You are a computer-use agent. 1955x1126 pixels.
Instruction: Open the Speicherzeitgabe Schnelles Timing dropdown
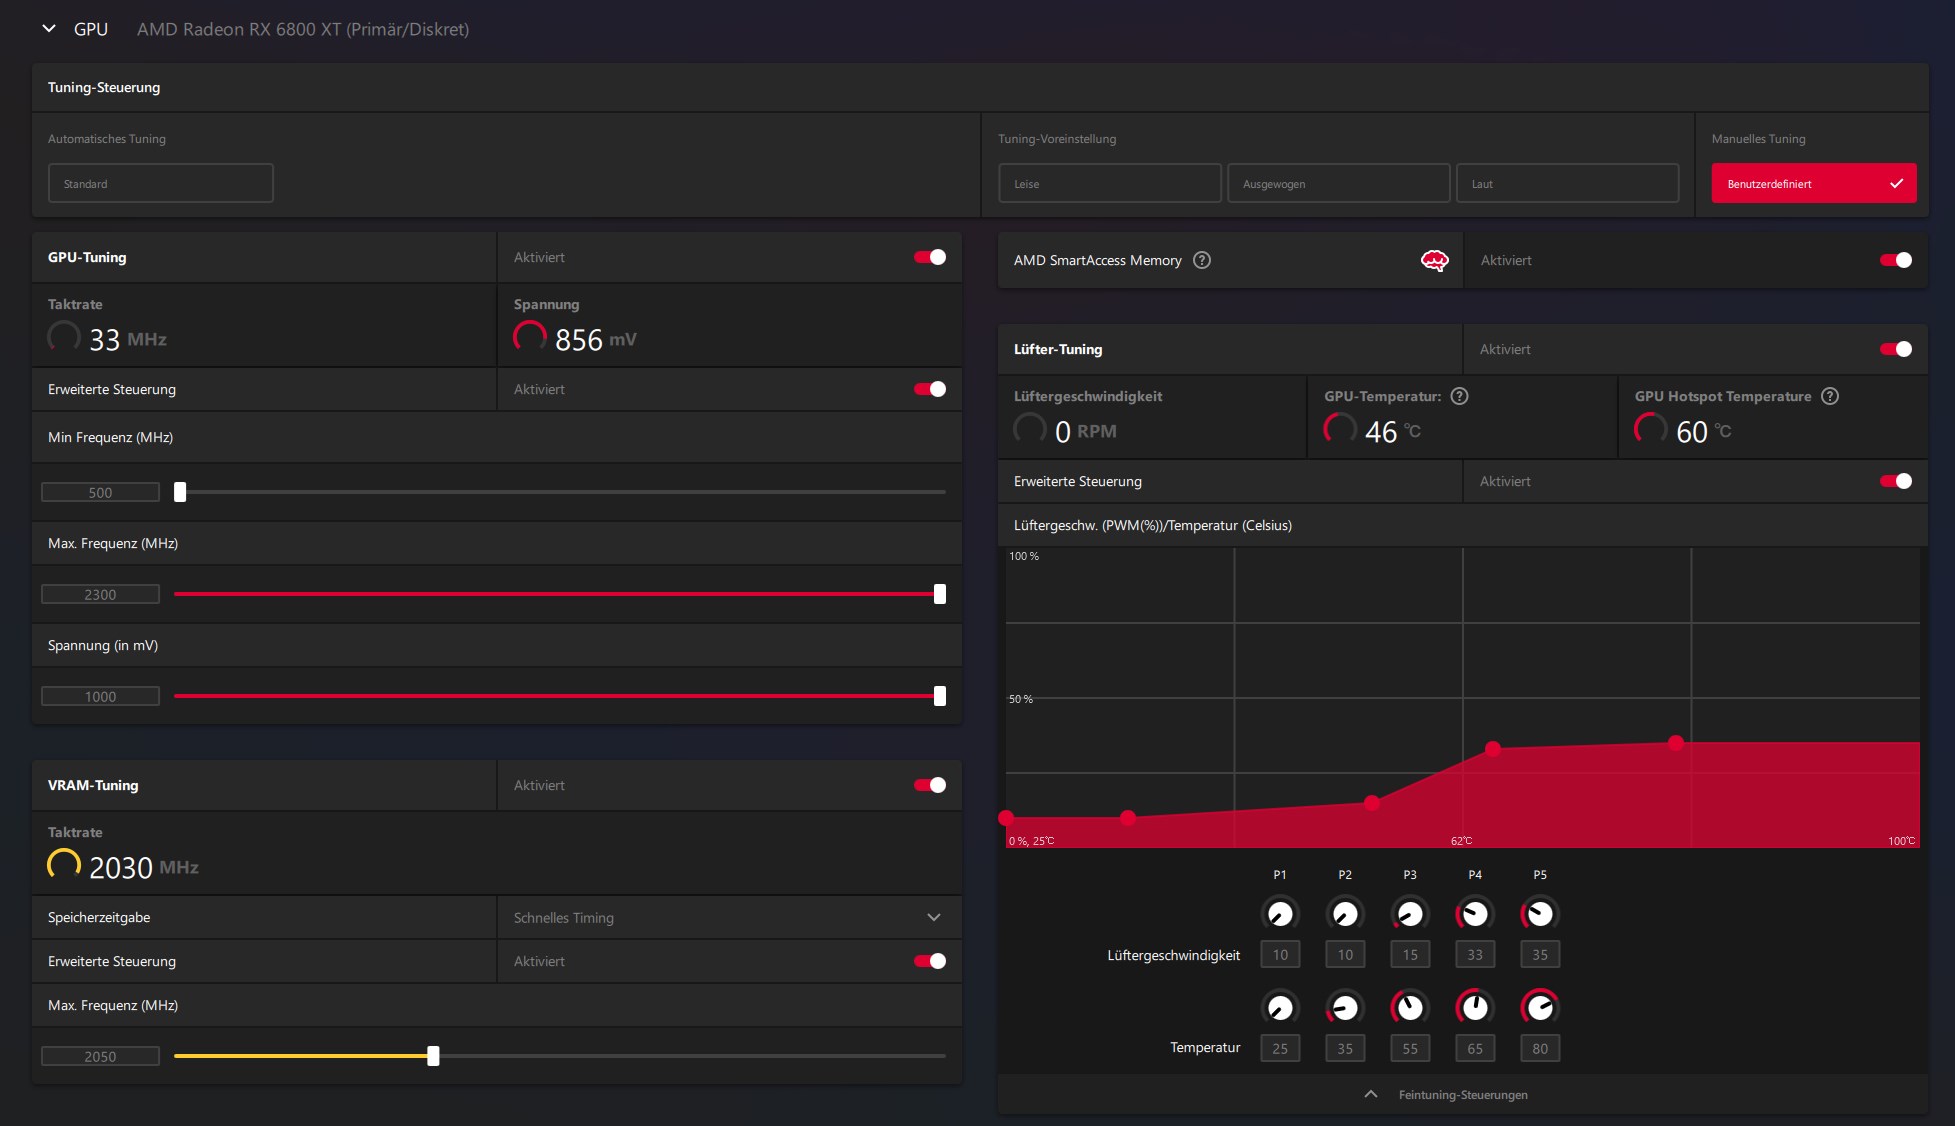[728, 917]
